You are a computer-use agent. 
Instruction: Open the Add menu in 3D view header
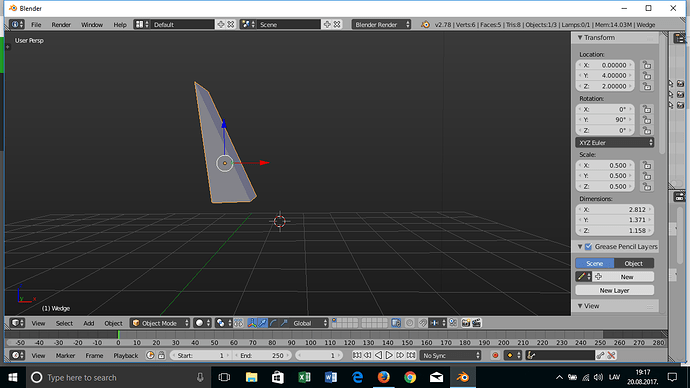[89, 323]
